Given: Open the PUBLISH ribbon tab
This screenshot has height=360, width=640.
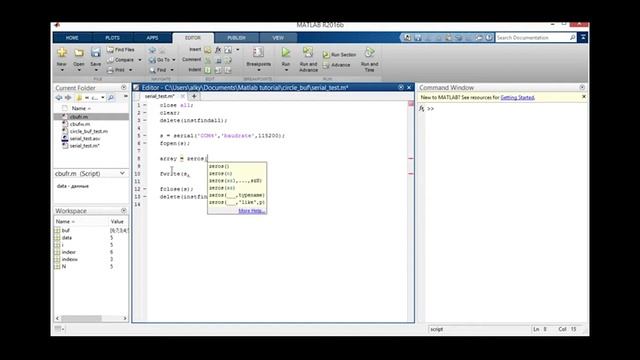Looking at the screenshot, I should point(236,38).
